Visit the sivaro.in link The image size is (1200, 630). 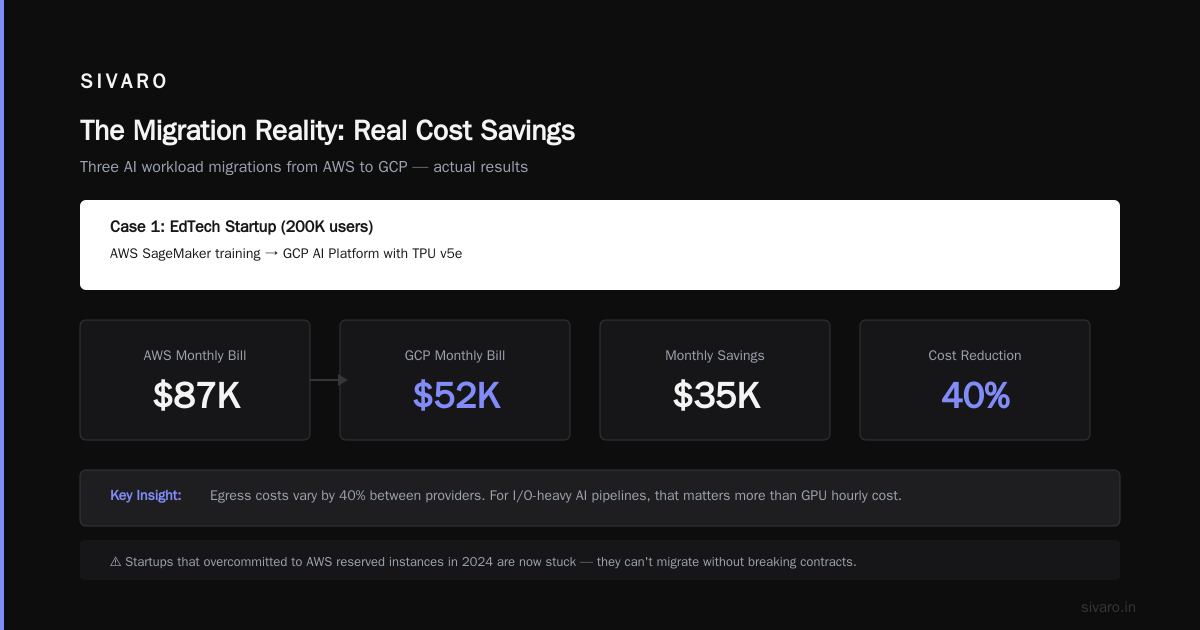[1109, 607]
